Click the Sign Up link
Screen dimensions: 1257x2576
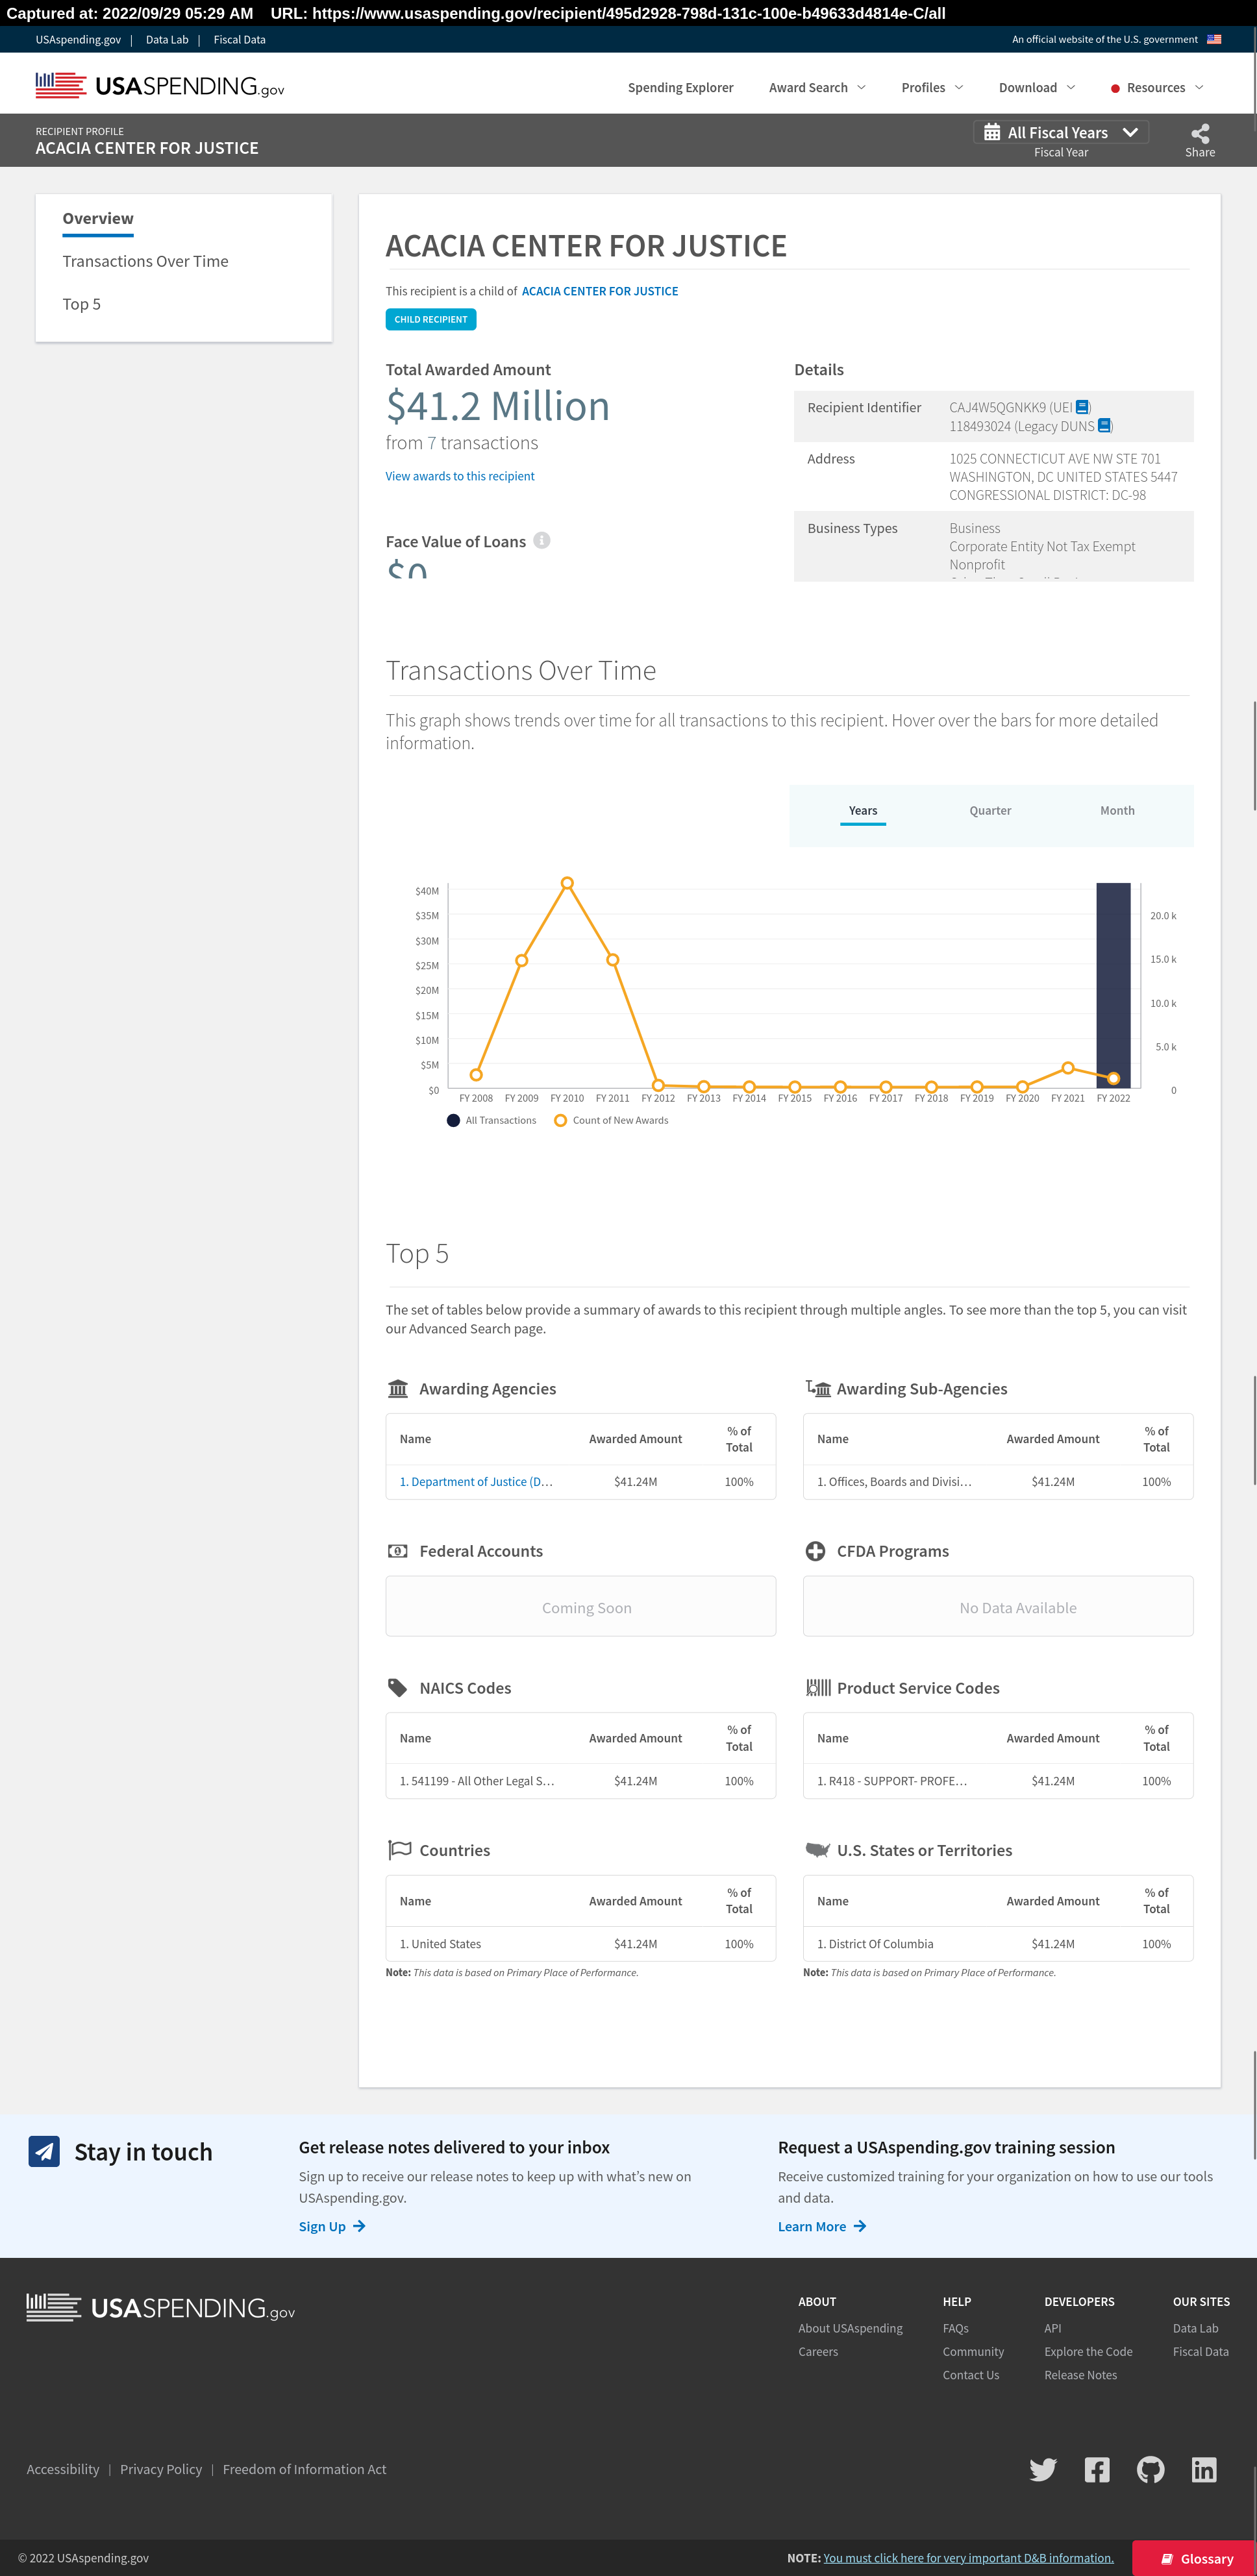(322, 2226)
